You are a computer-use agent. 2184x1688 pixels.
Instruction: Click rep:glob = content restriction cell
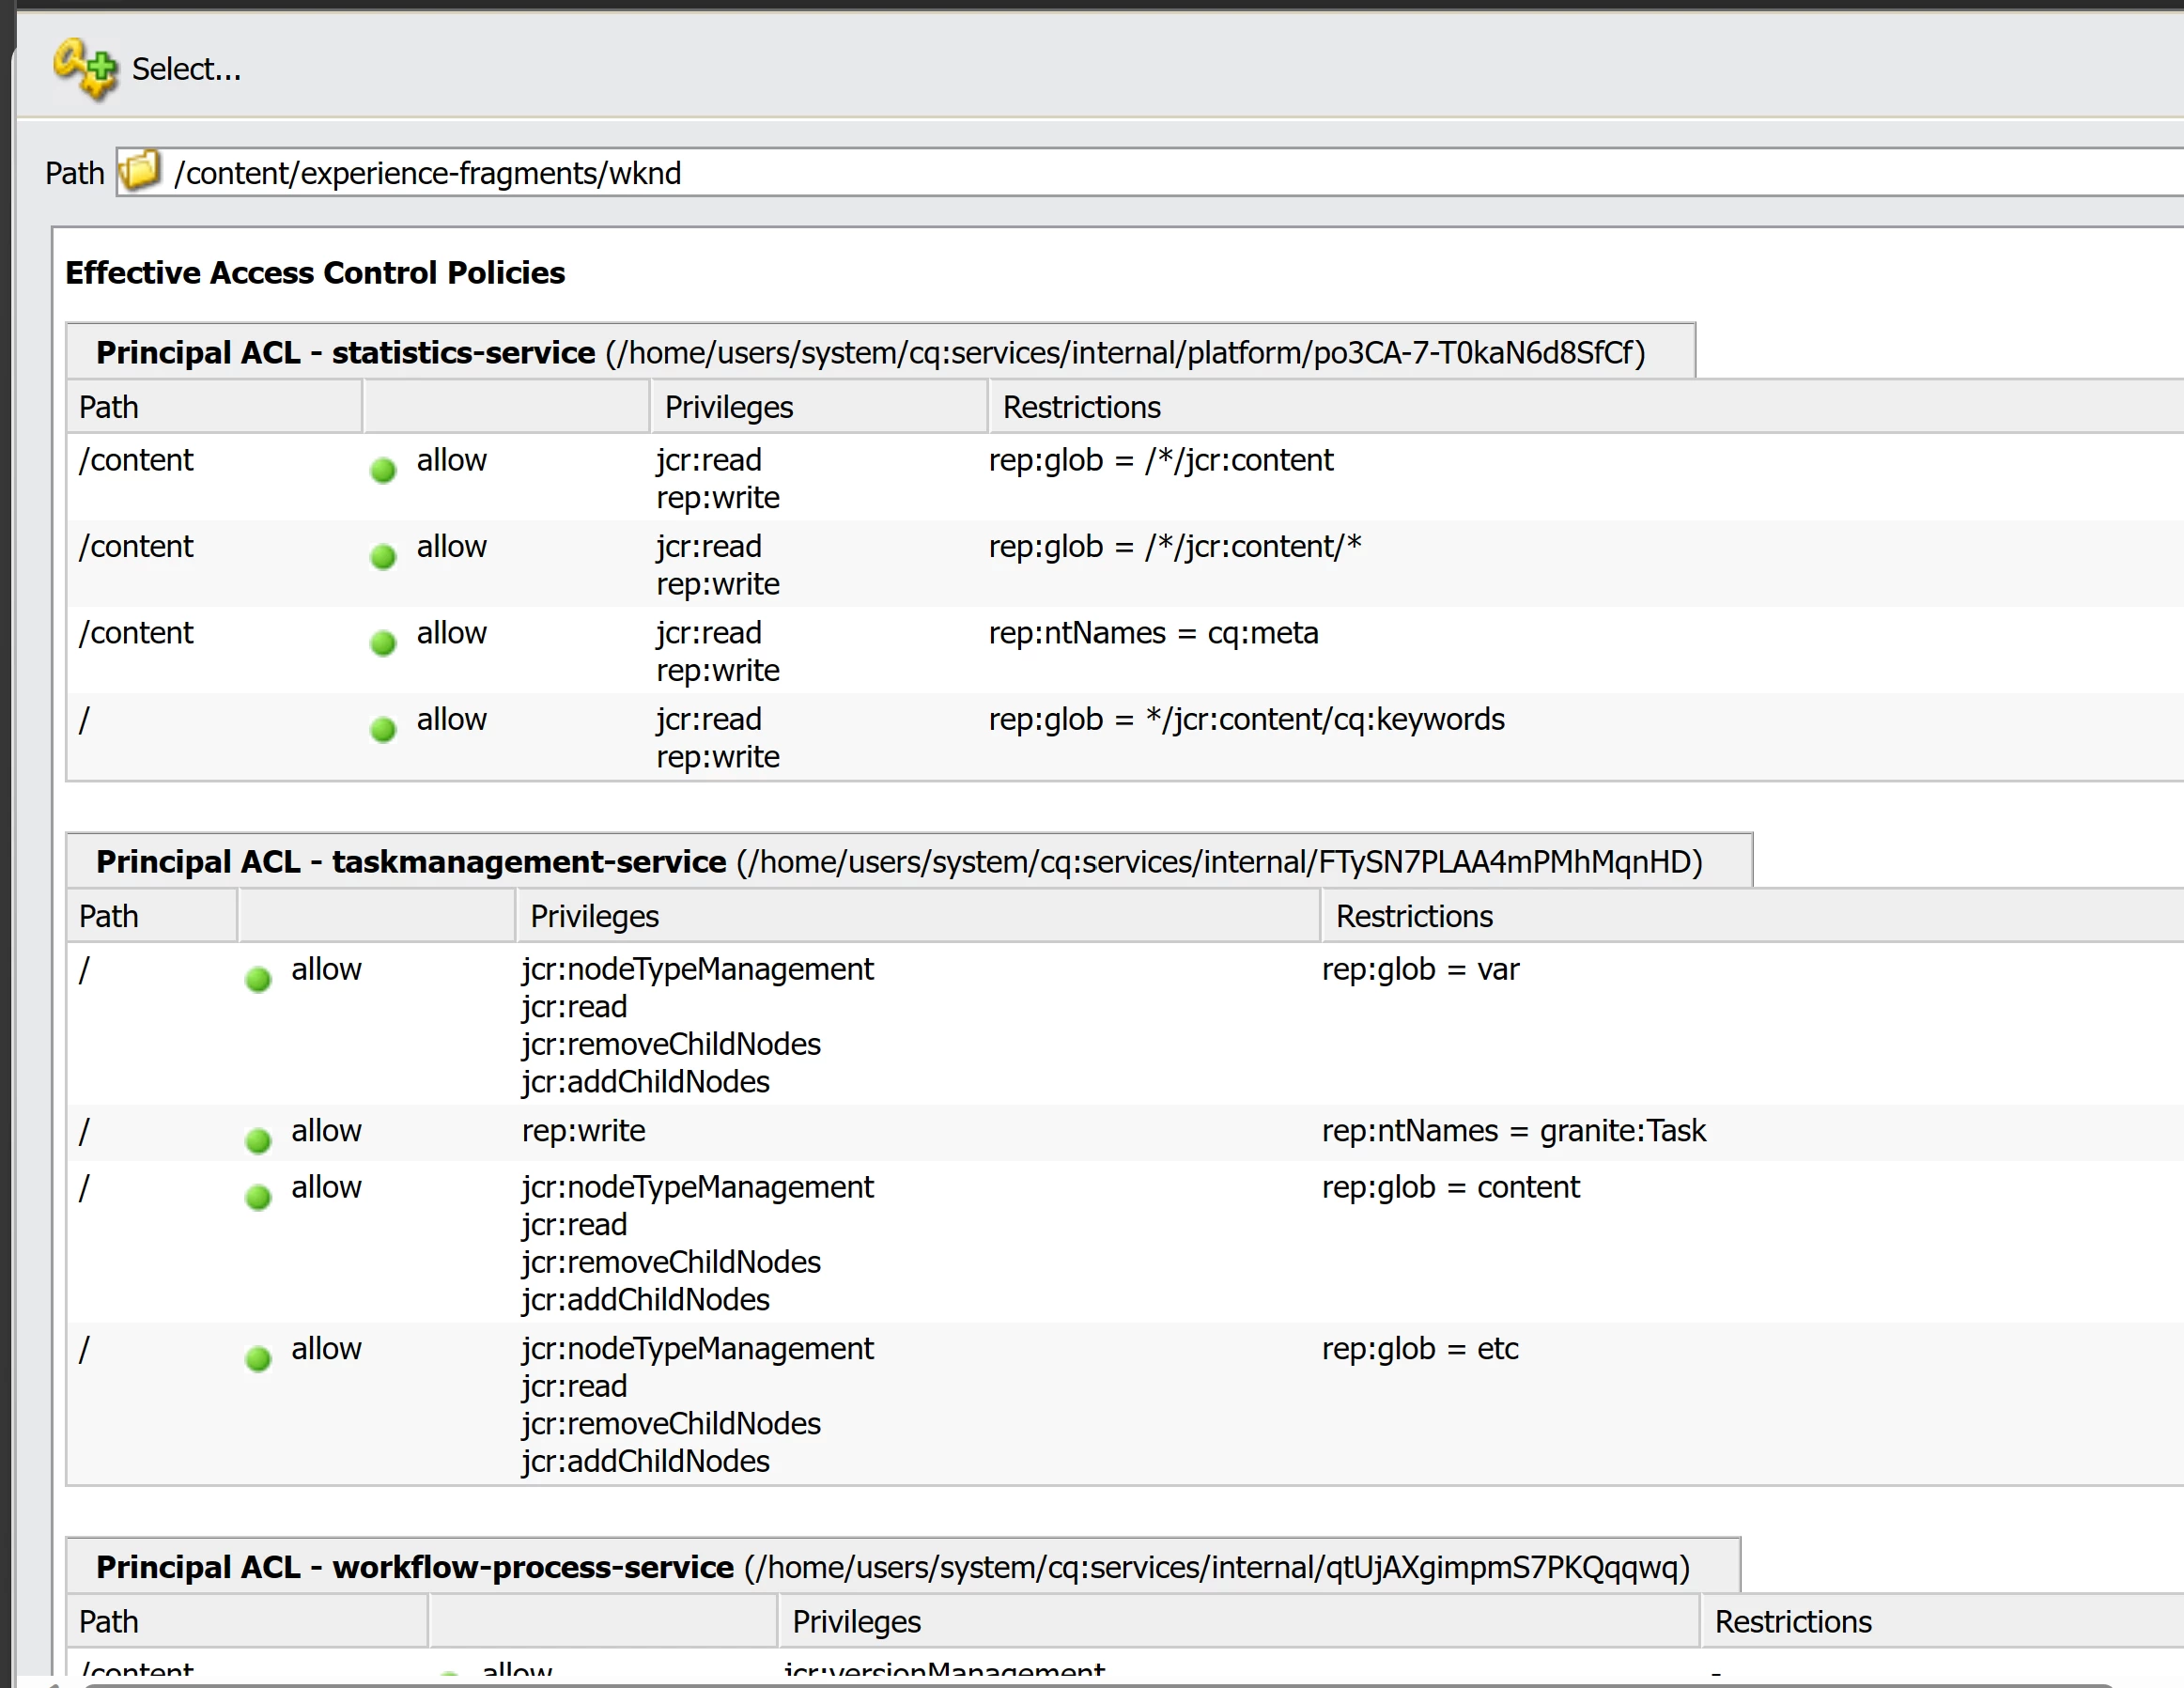tap(1450, 1187)
